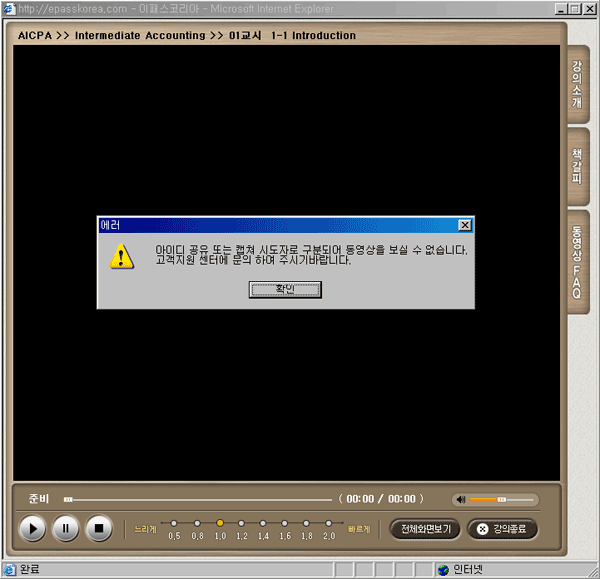Close the 에러 dialog with X
The image size is (600, 579).
click(465, 226)
